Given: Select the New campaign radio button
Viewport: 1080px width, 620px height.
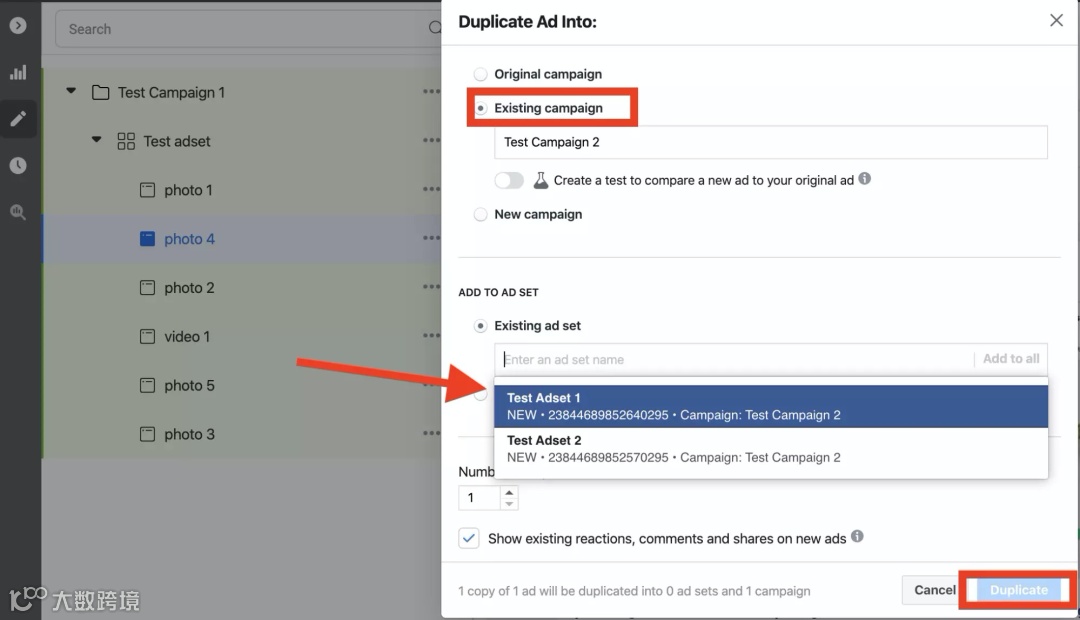Looking at the screenshot, I should (480, 214).
